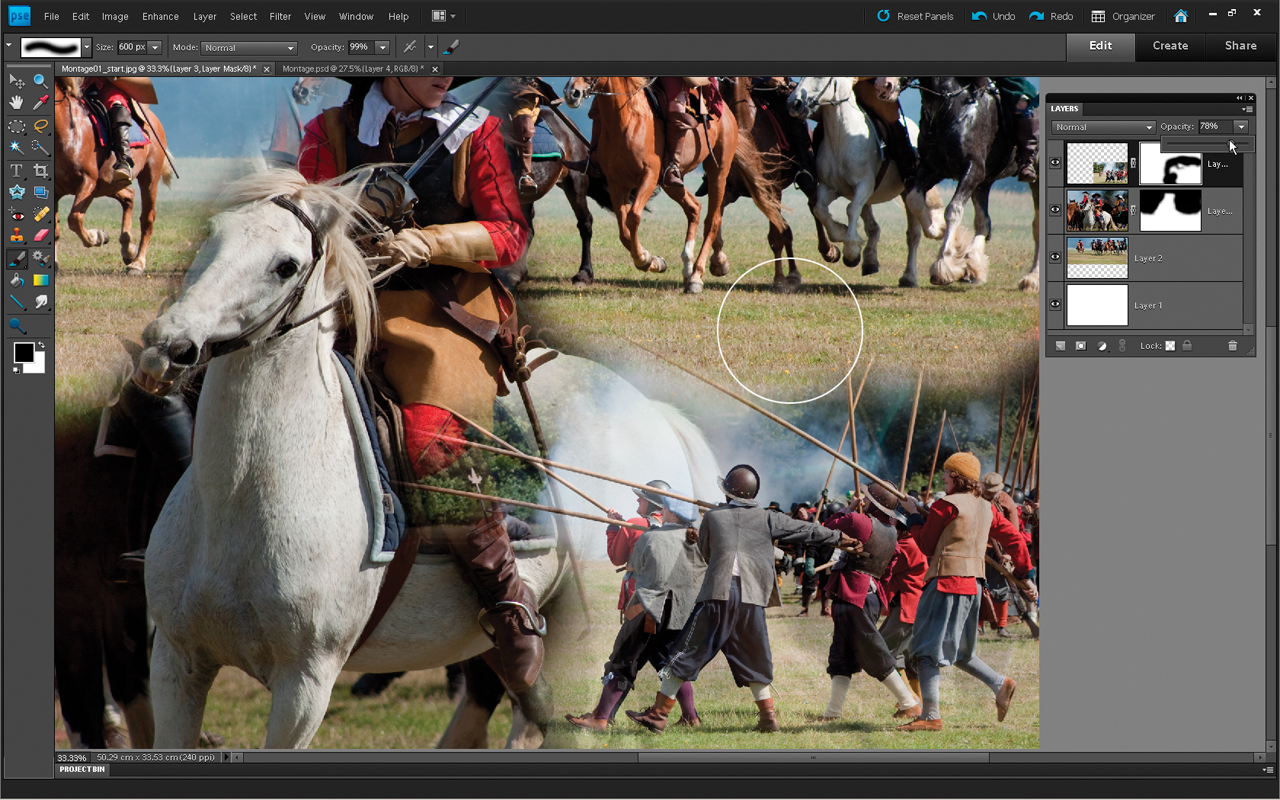Screen dimensions: 1280x800
Task: Click the foreground black color swatch
Action: [x=23, y=352]
